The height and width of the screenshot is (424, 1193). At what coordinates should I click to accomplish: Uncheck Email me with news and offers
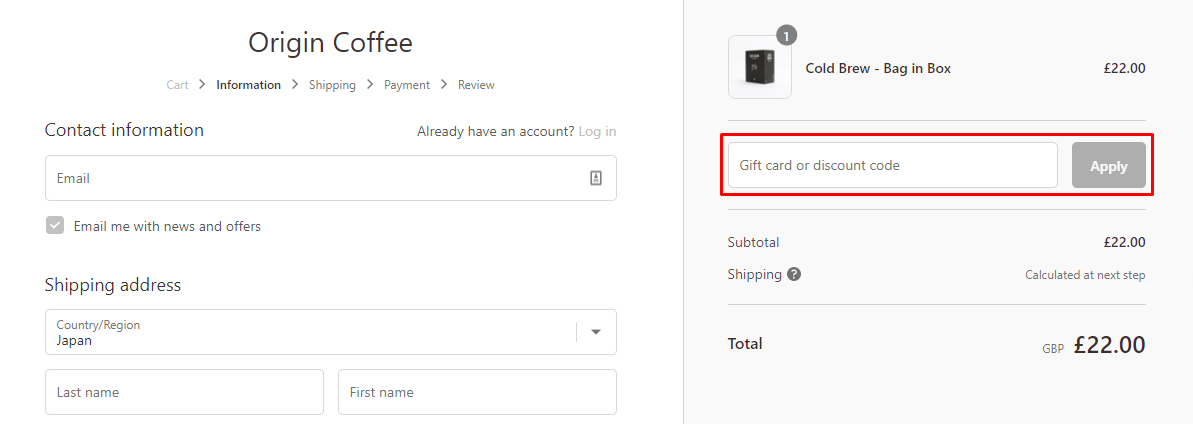click(55, 226)
